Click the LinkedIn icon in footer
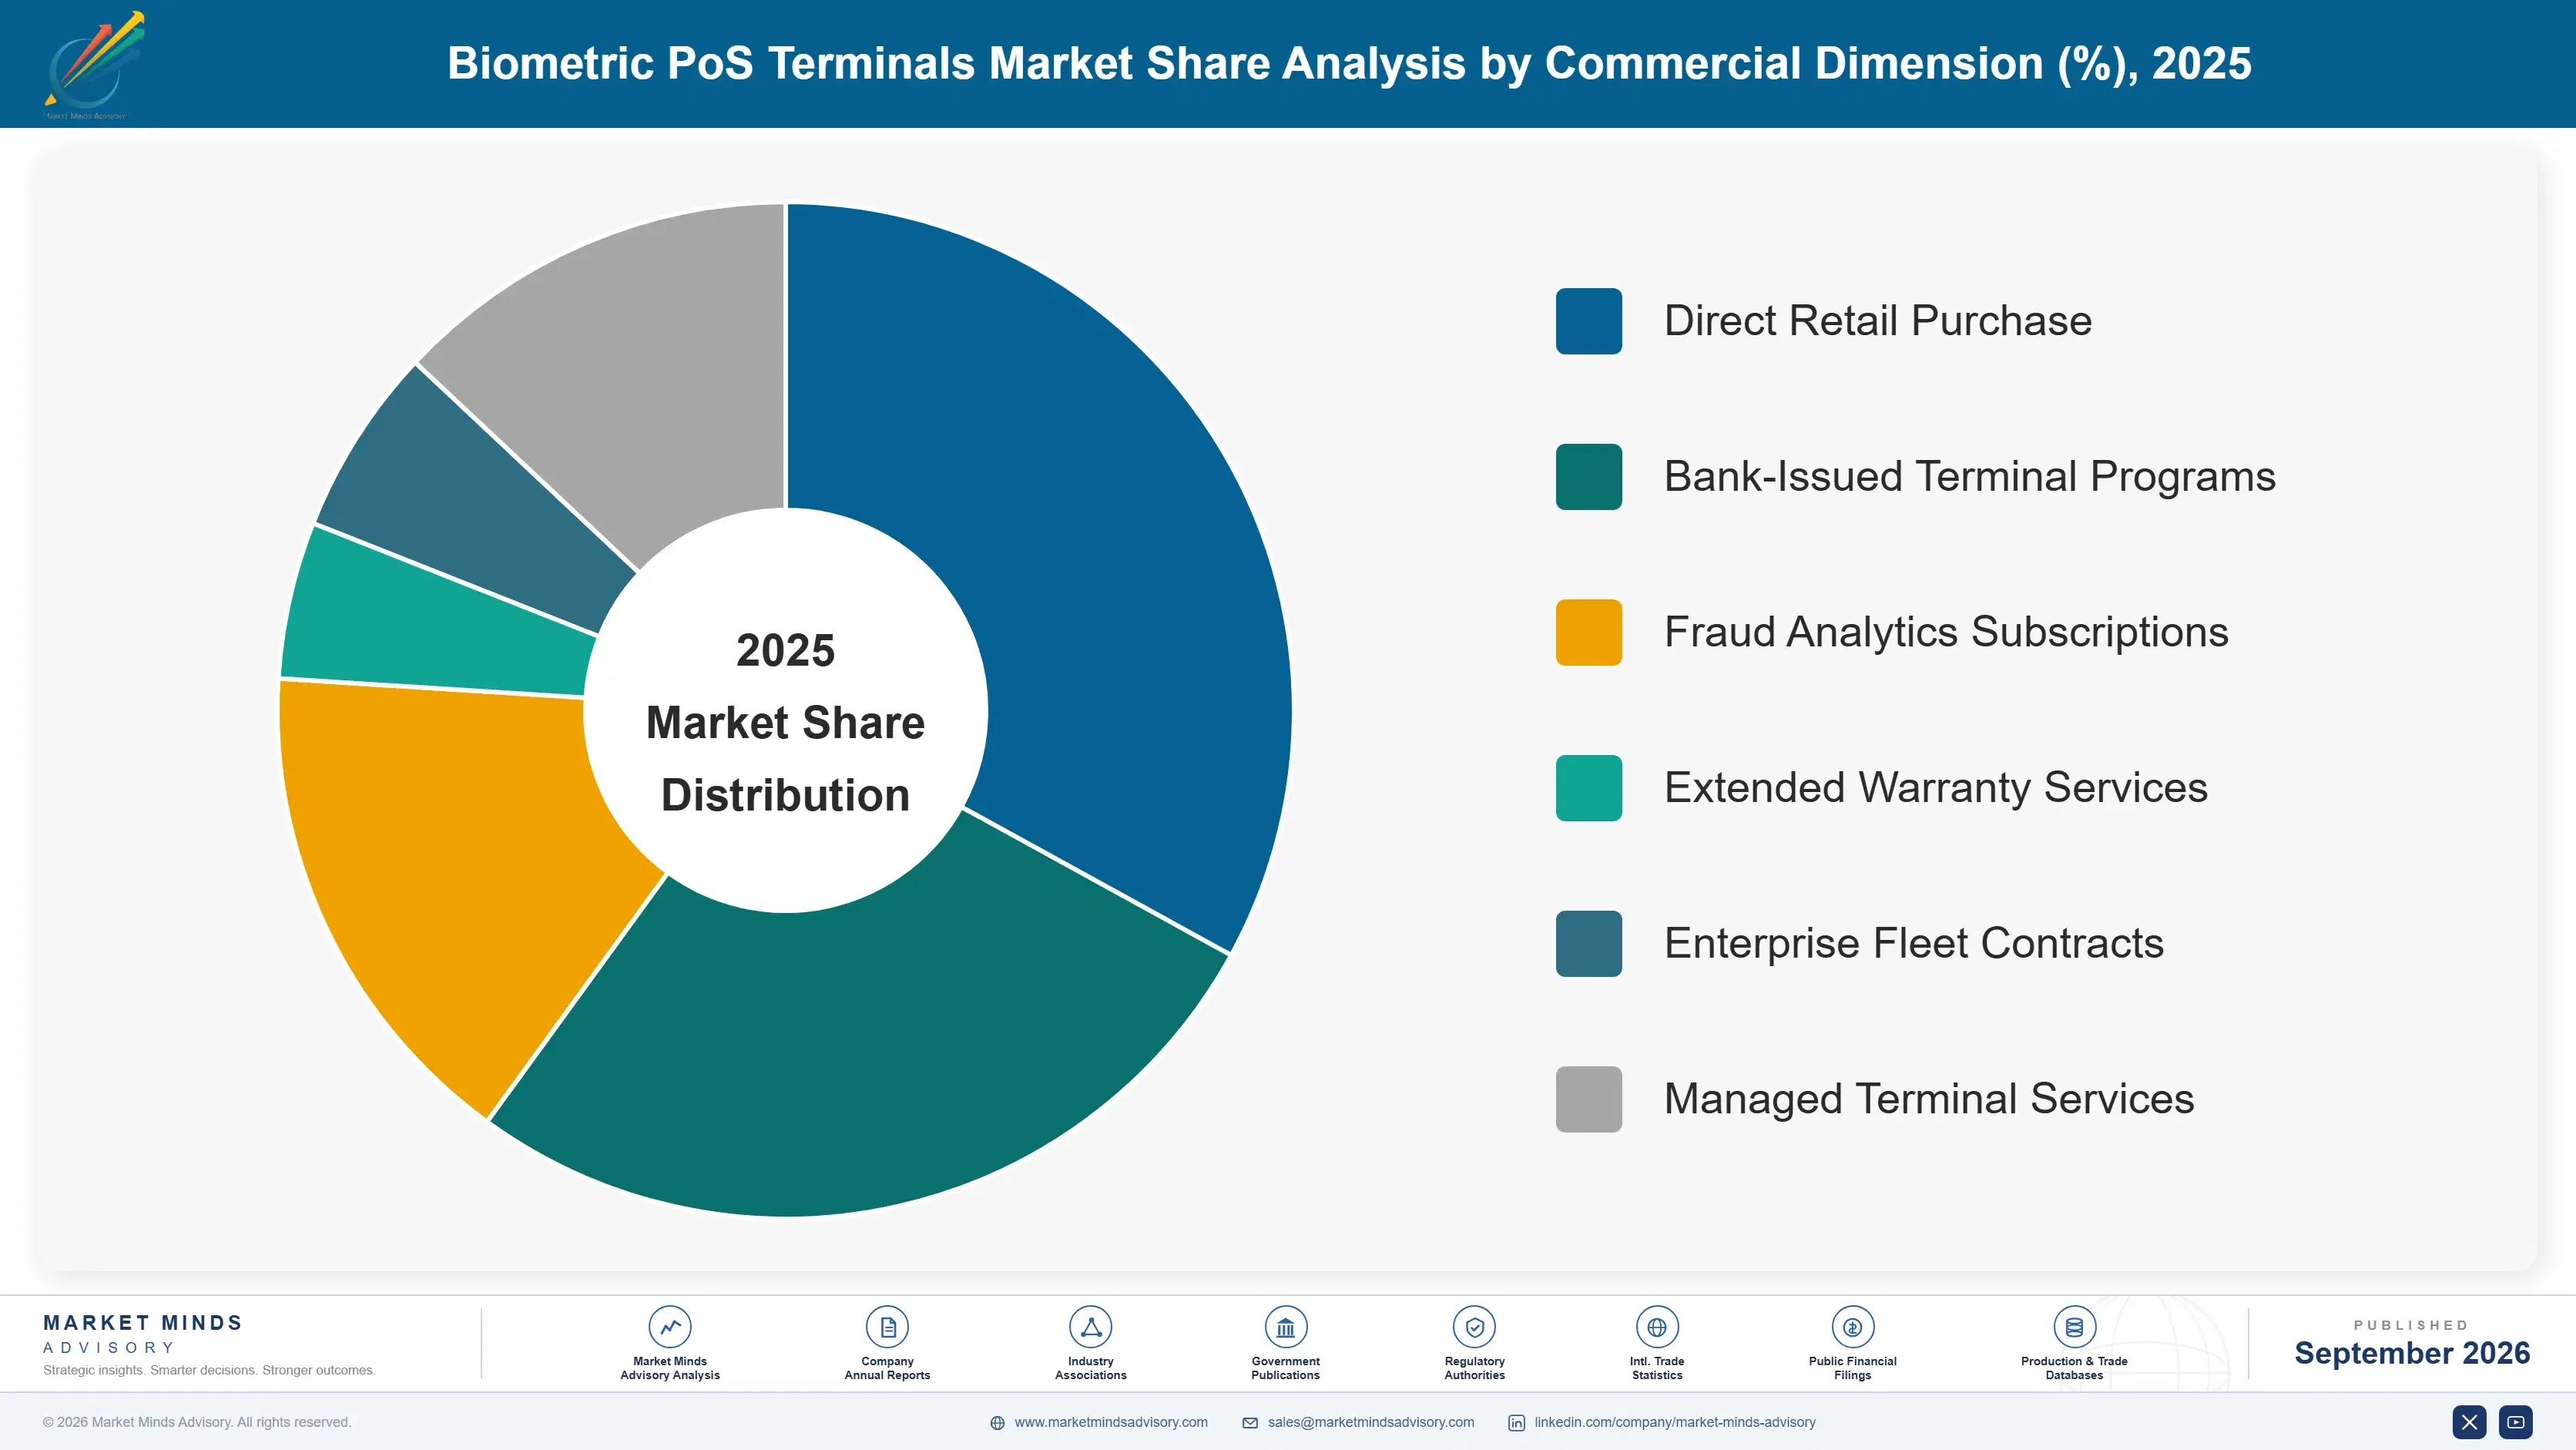 (x=1516, y=1423)
